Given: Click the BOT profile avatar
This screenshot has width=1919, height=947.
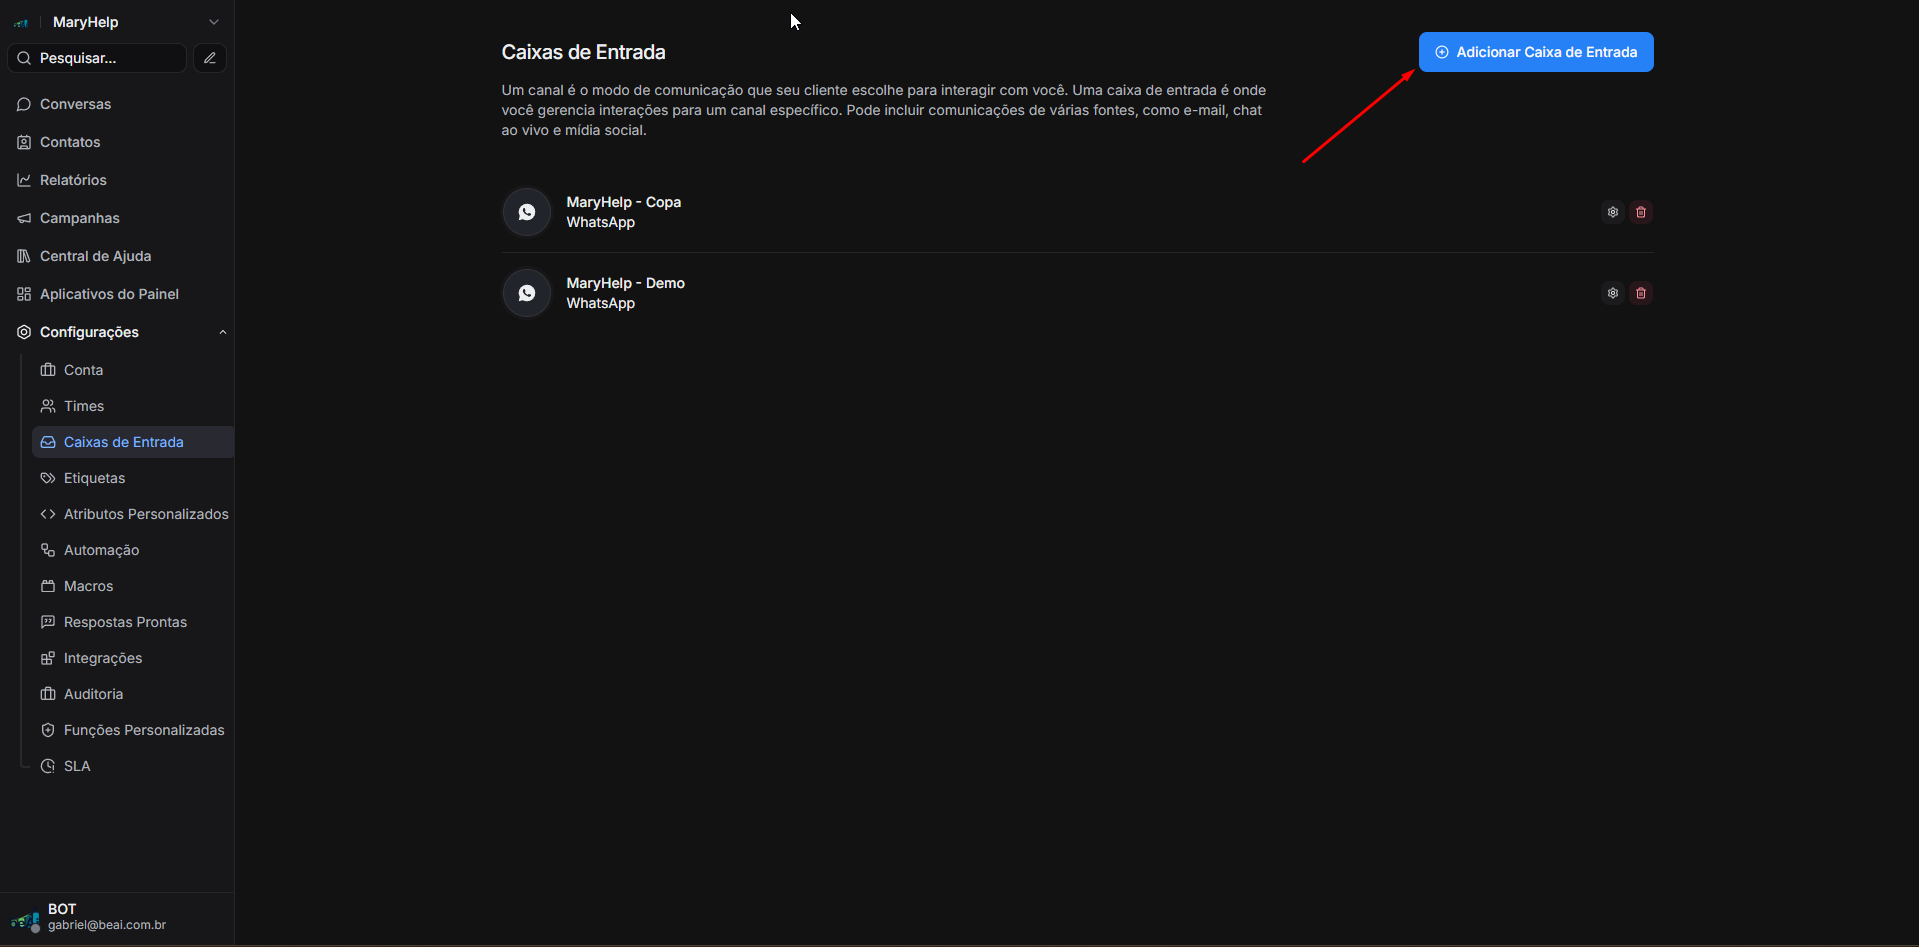Looking at the screenshot, I should (25, 918).
